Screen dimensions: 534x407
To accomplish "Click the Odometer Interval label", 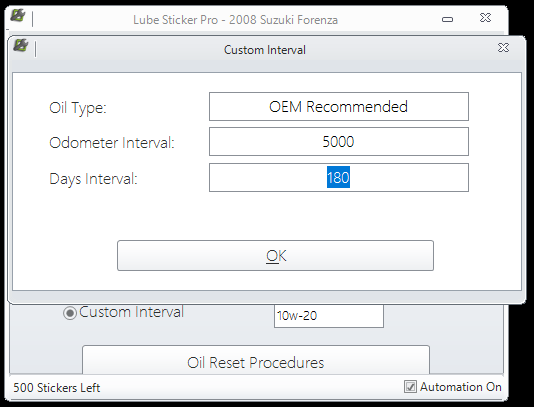I will point(112,143).
